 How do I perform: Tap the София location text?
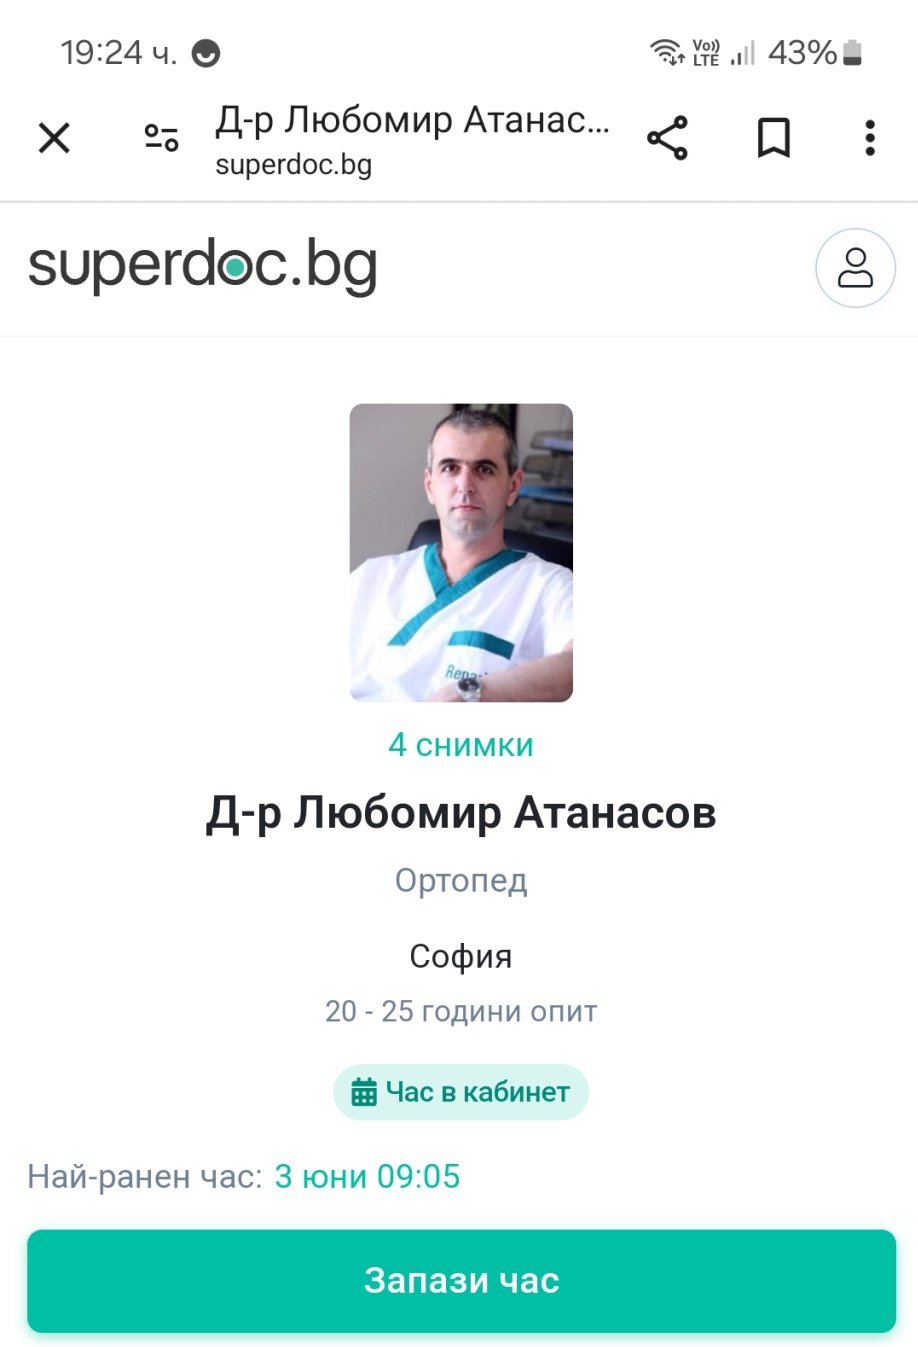[461, 957]
